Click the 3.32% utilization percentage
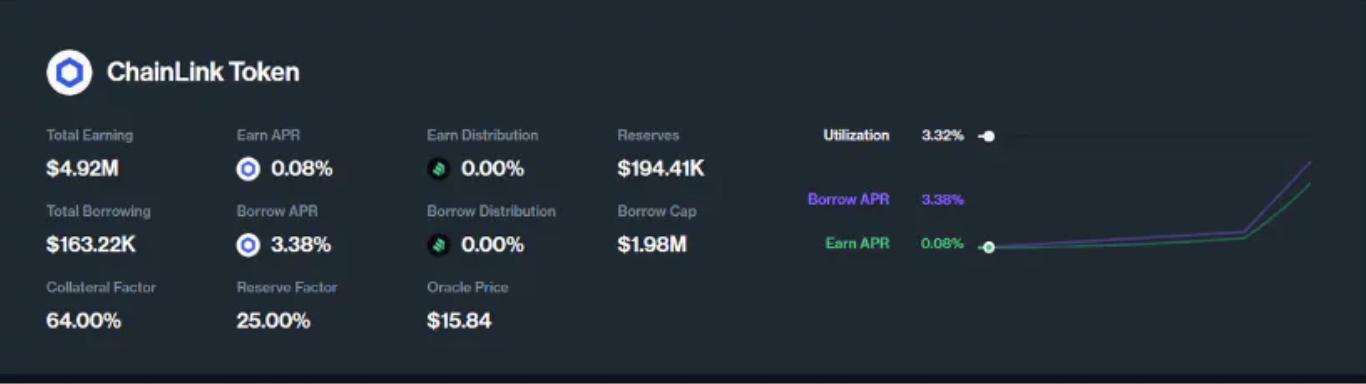The image size is (1366, 384). click(x=942, y=135)
